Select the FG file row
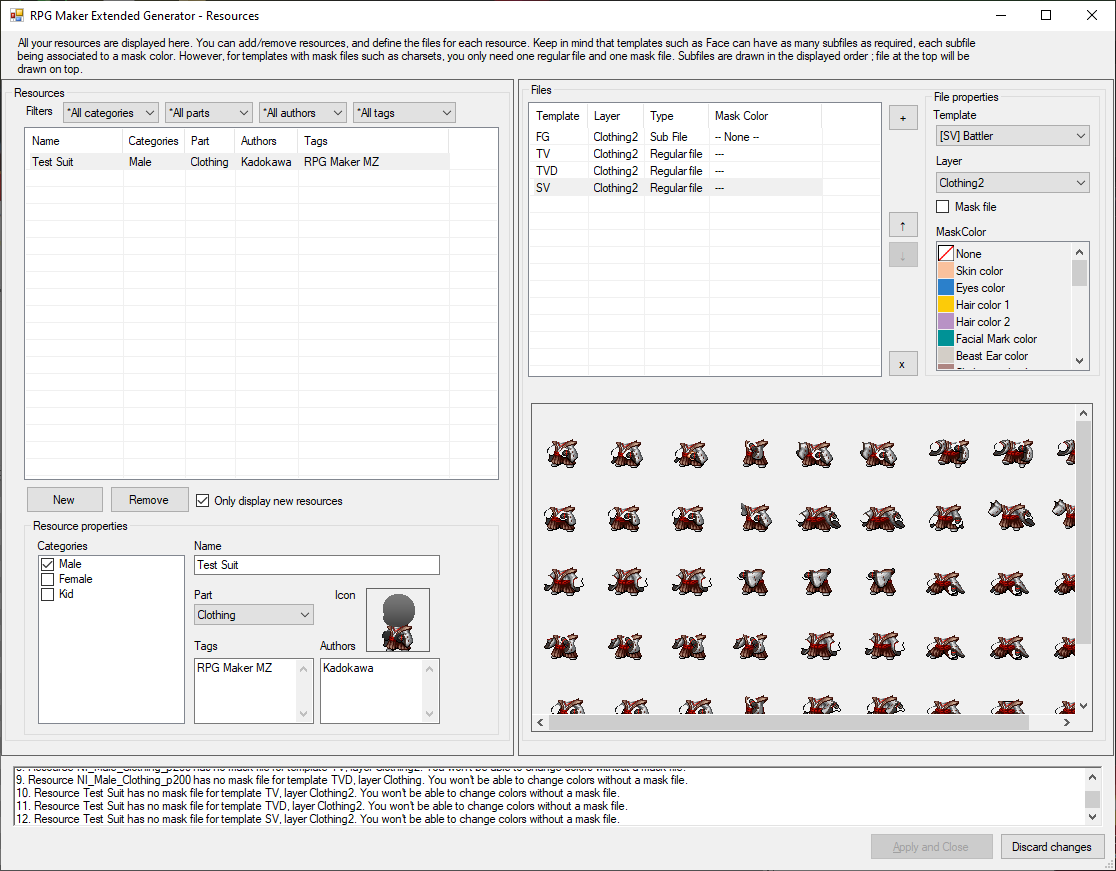The width and height of the screenshot is (1116, 871). [x=675, y=137]
